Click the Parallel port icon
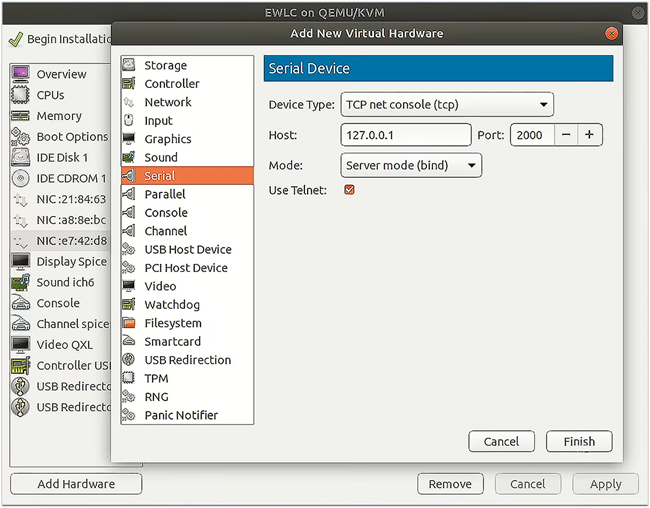This screenshot has width=650, height=508. click(129, 194)
